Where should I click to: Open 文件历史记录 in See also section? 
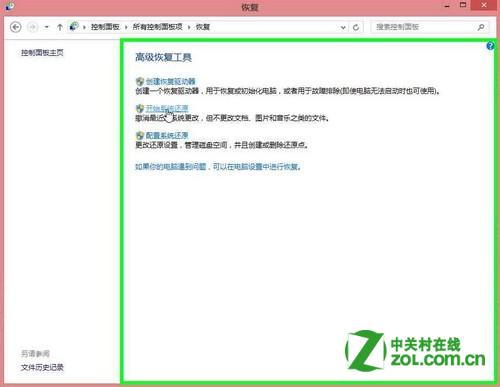(x=42, y=367)
